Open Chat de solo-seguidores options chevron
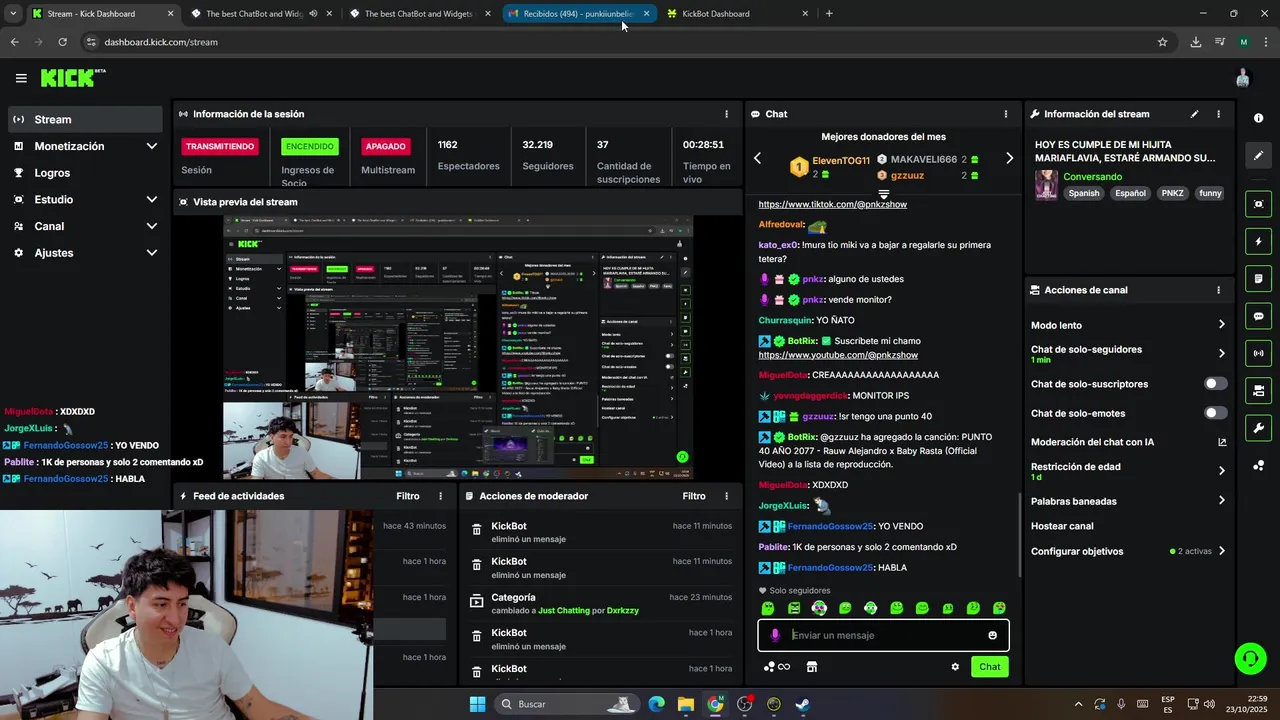The width and height of the screenshot is (1280, 720). [x=1221, y=353]
